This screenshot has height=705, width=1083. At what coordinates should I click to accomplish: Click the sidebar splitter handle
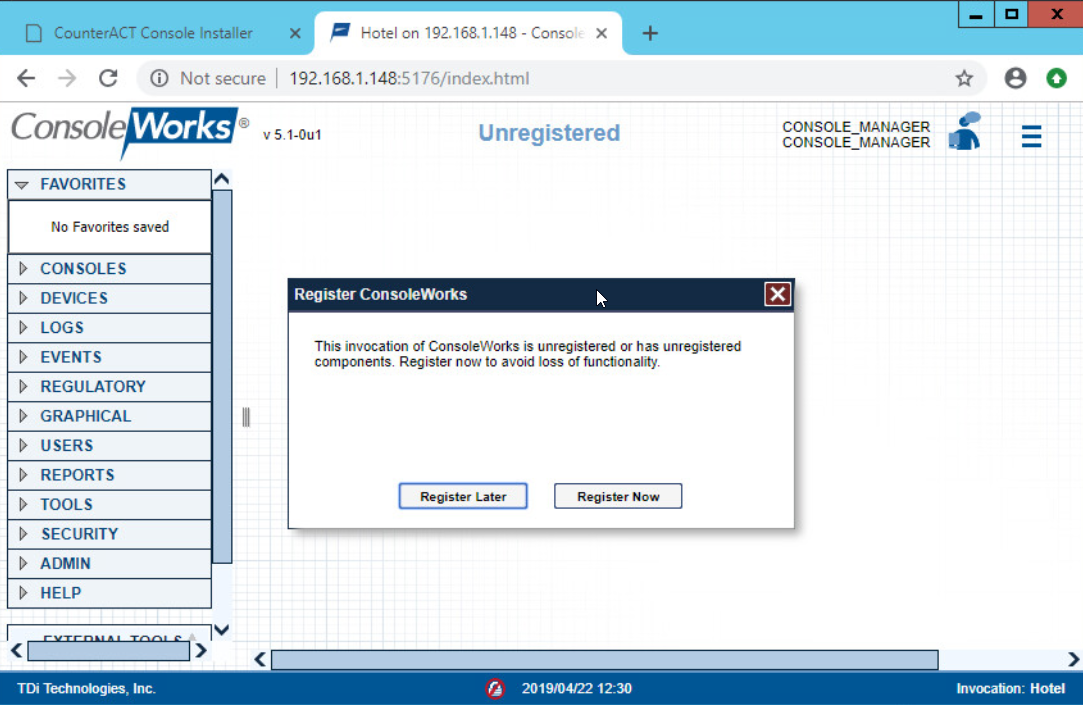246,416
